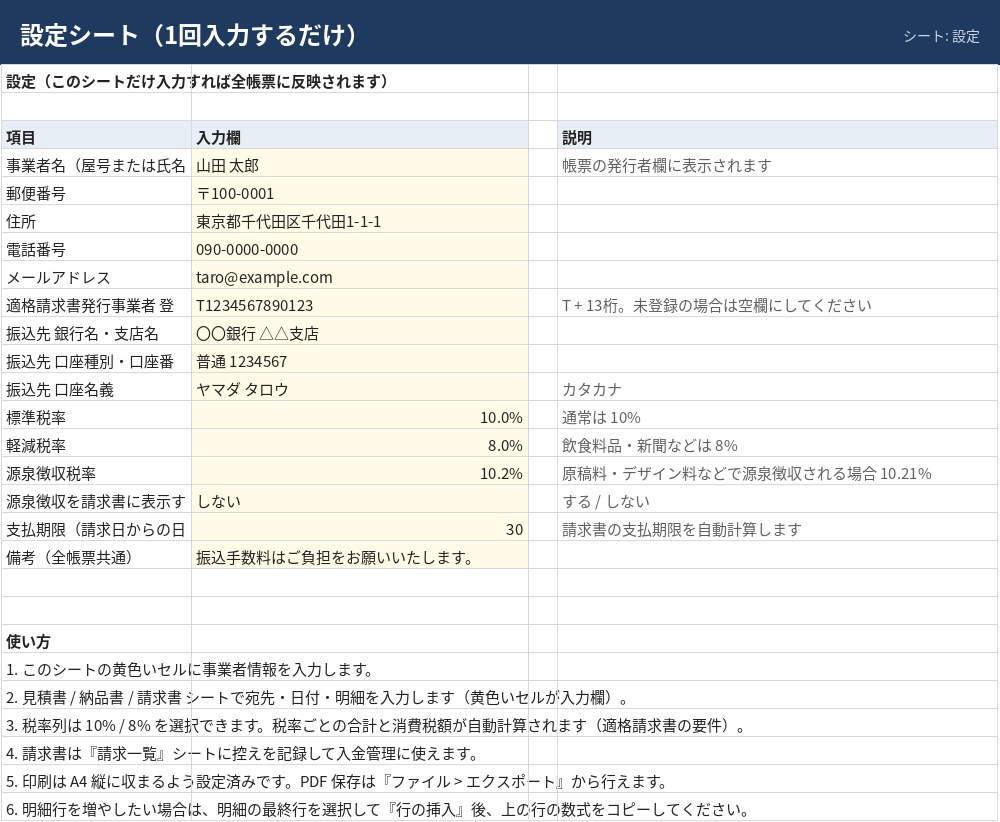The image size is (1000, 822).
Task: Select instruction 1 about 黄色いセル
Action: click(x=190, y=669)
